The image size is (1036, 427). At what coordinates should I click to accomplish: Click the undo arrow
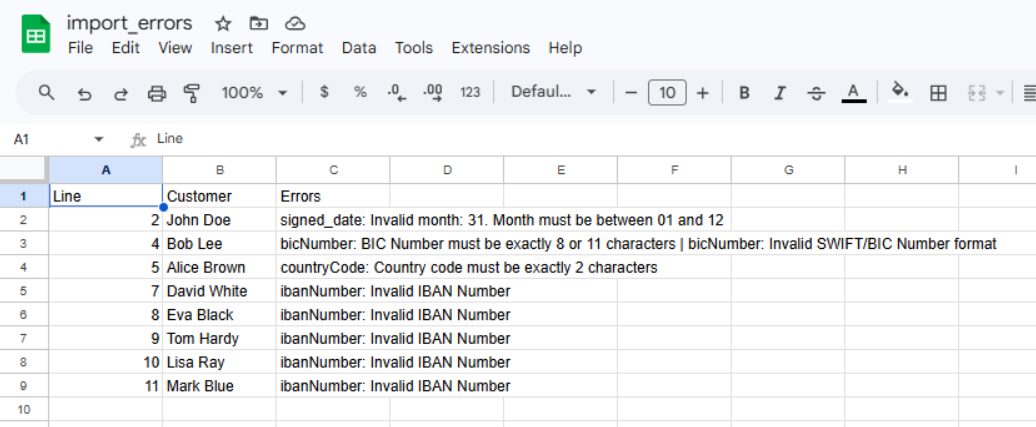84,93
